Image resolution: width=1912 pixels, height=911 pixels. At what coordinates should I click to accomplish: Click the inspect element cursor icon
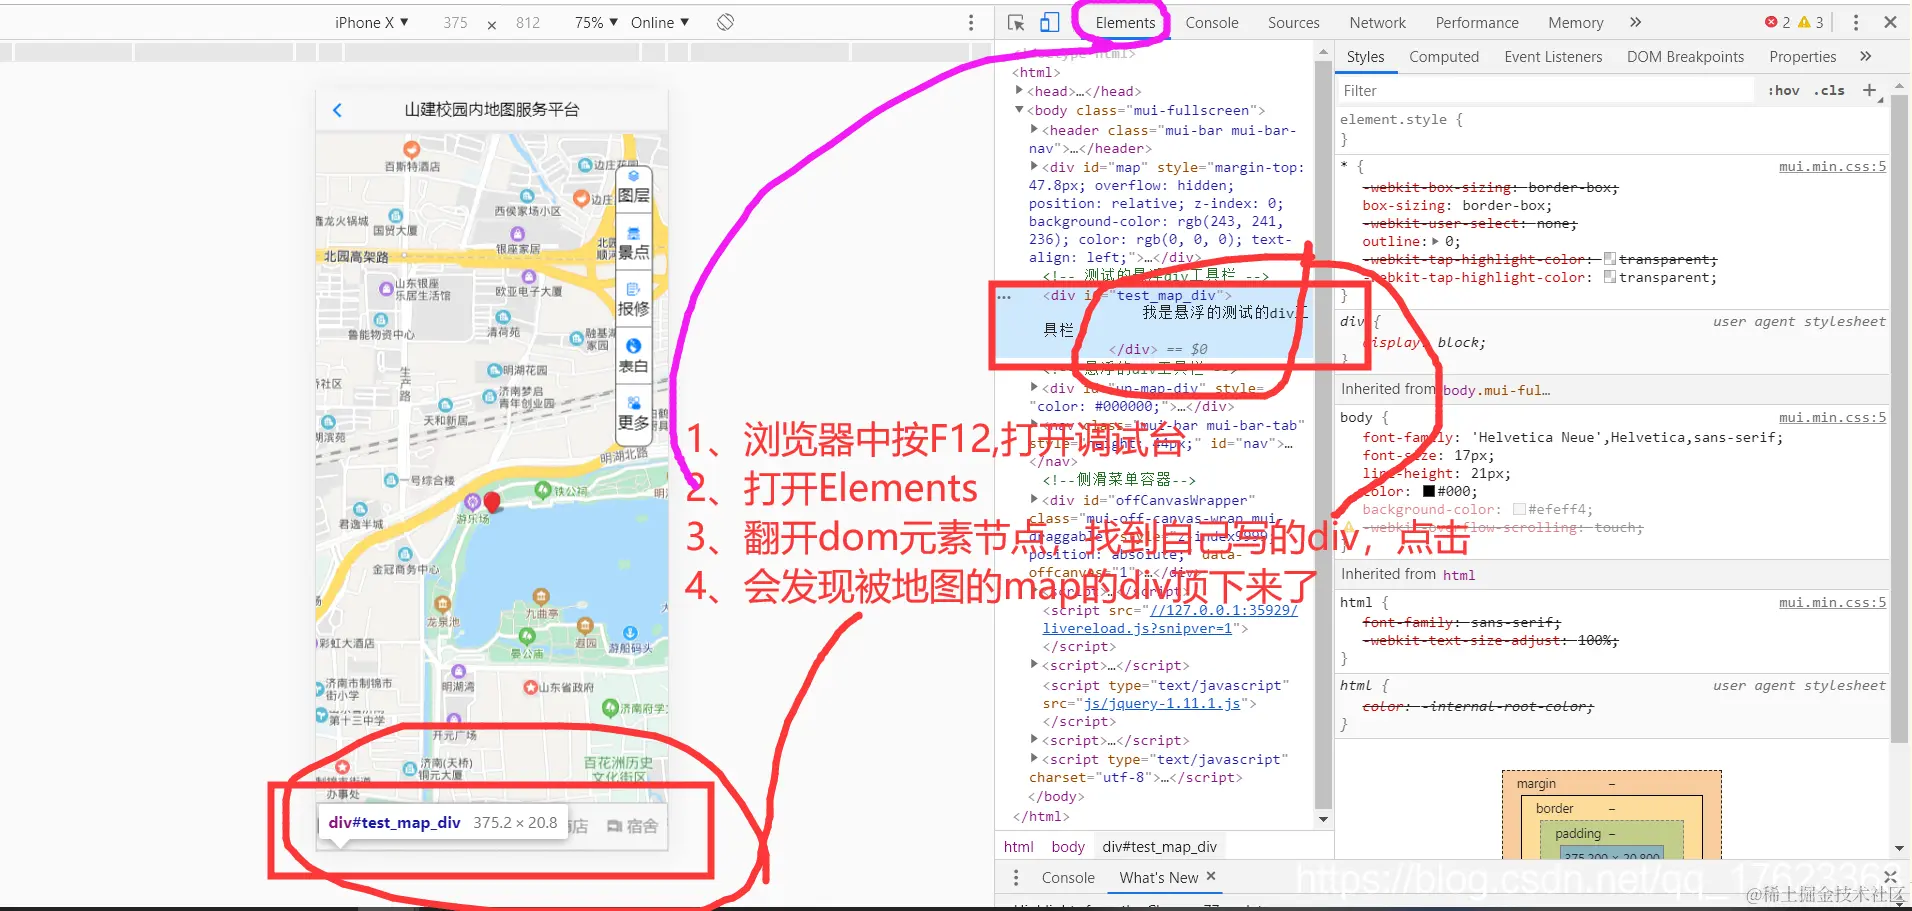1016,22
